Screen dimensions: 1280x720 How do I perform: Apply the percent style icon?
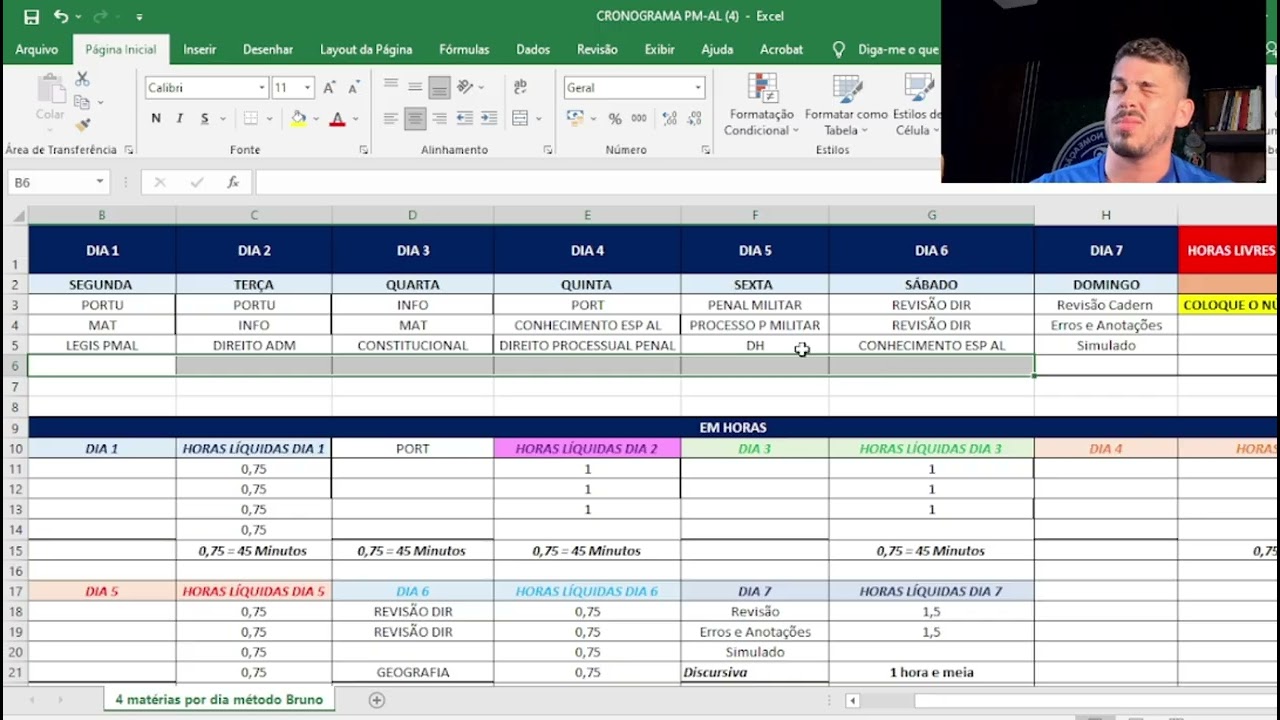click(x=615, y=118)
